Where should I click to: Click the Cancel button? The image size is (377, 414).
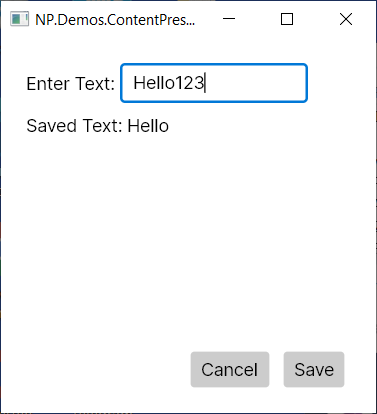[x=230, y=369]
